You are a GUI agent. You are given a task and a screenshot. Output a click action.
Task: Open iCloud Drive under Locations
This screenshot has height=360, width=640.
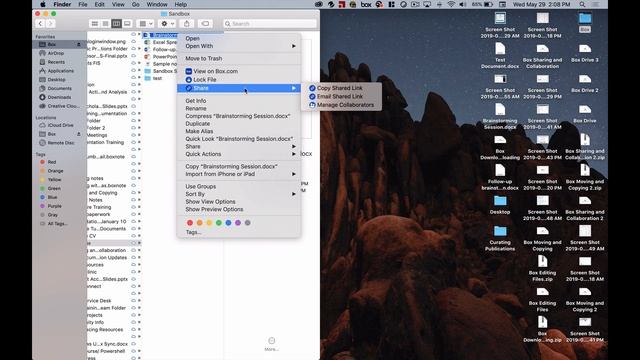click(x=60, y=125)
